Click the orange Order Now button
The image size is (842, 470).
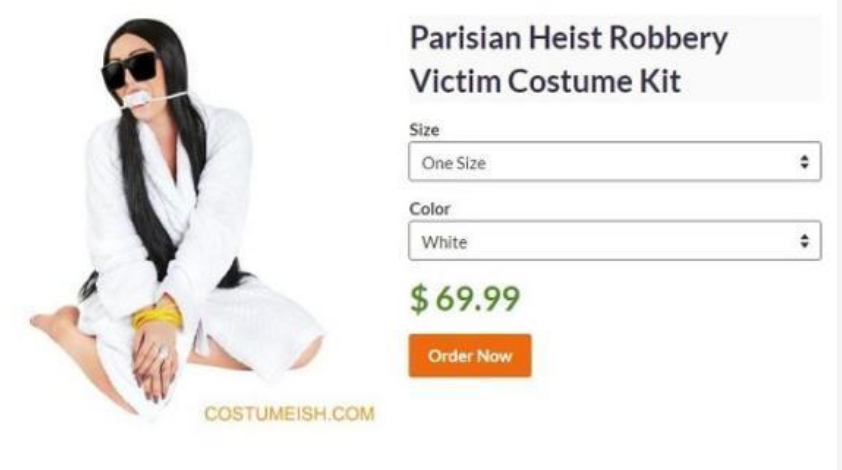[x=470, y=356]
